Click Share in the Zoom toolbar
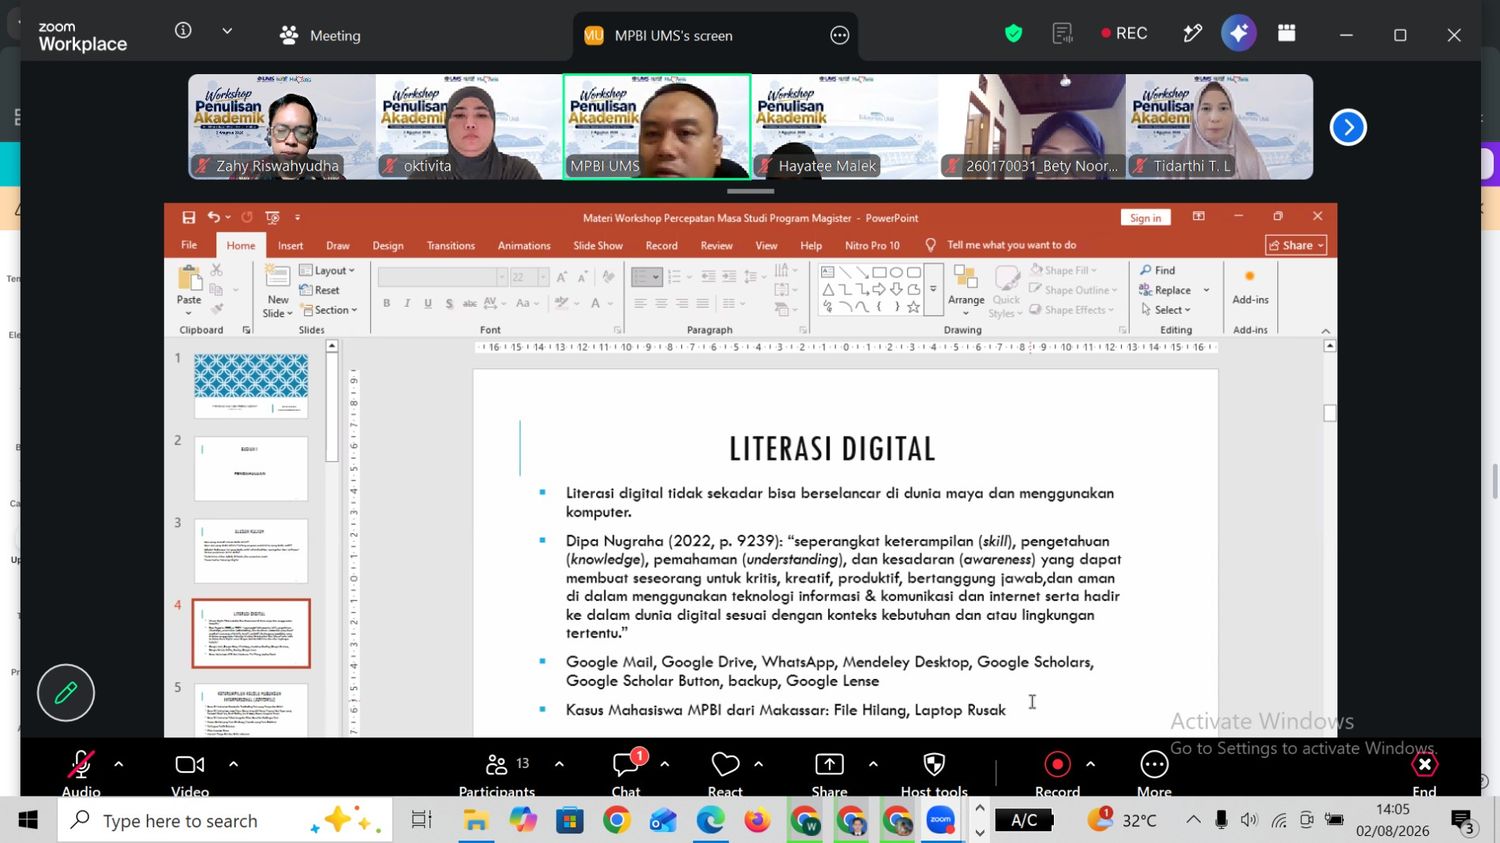The width and height of the screenshot is (1500, 843). click(829, 775)
